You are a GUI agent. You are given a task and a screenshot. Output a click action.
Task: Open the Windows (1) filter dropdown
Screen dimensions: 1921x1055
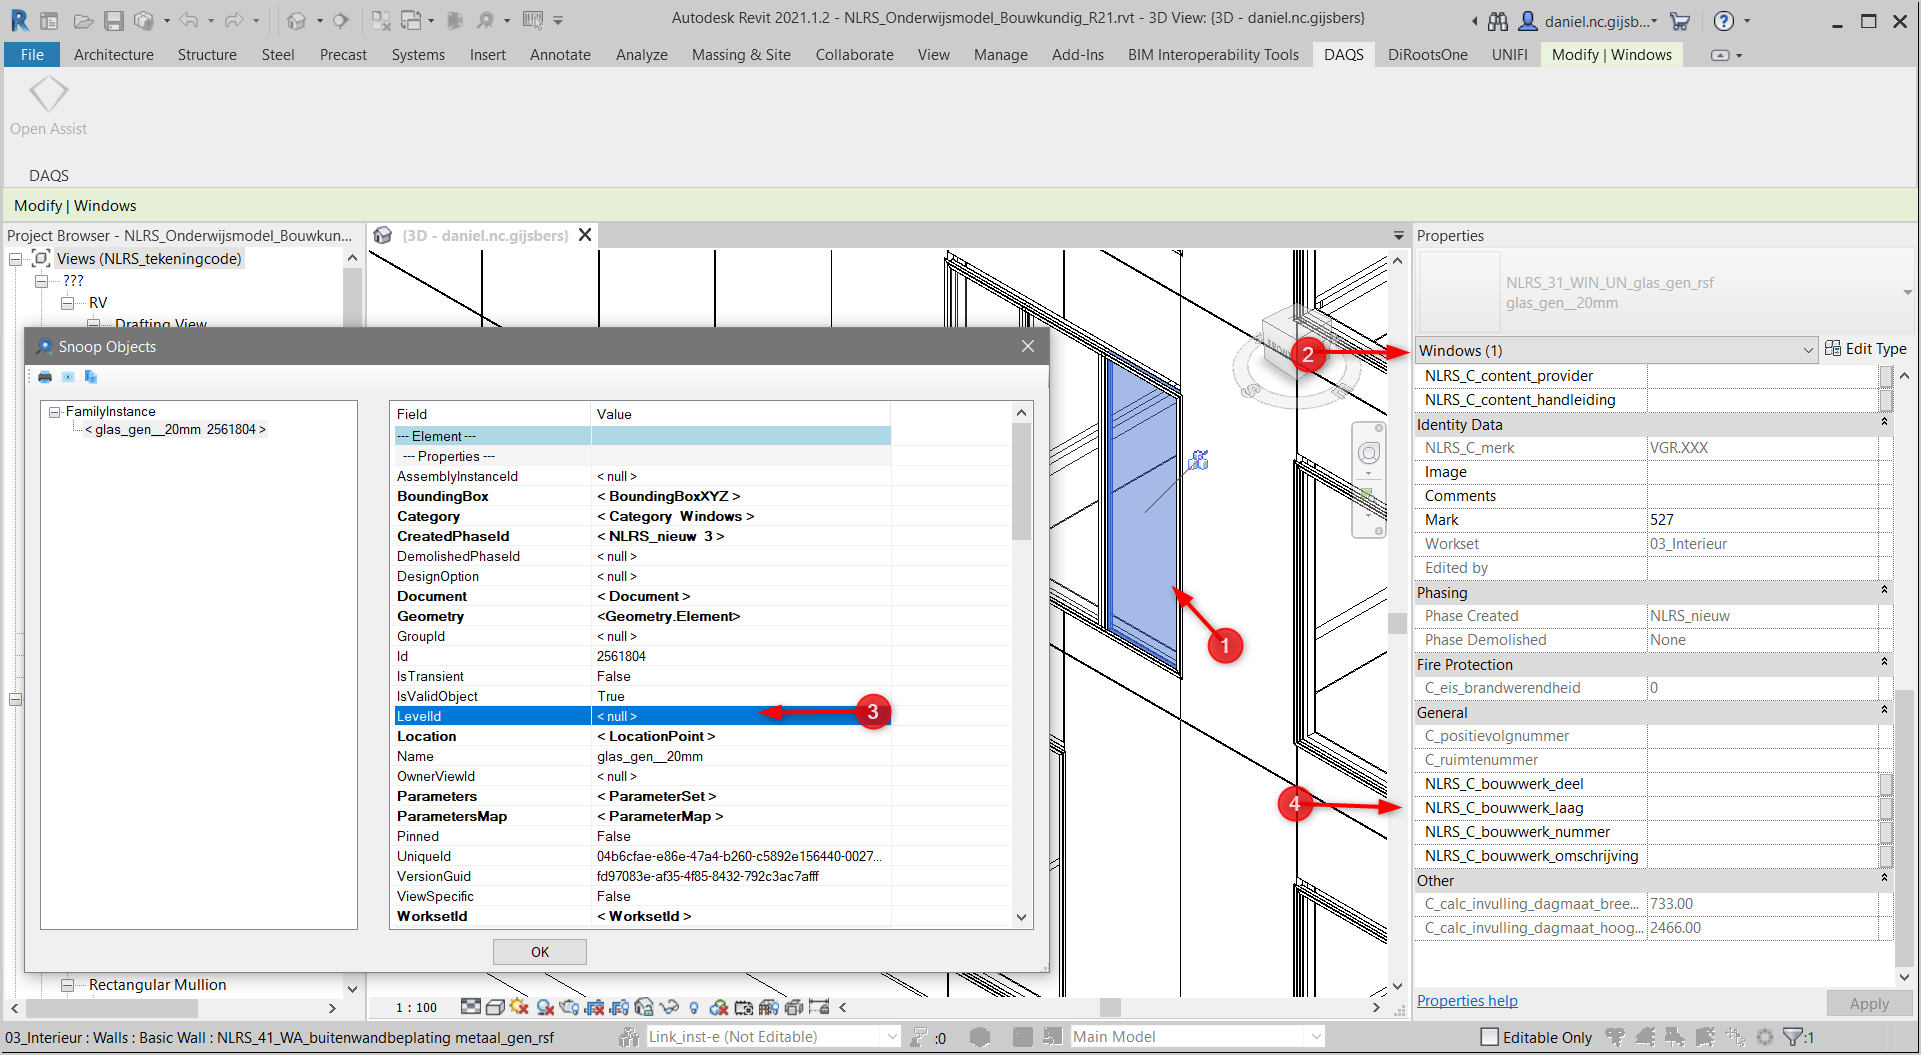1807,350
